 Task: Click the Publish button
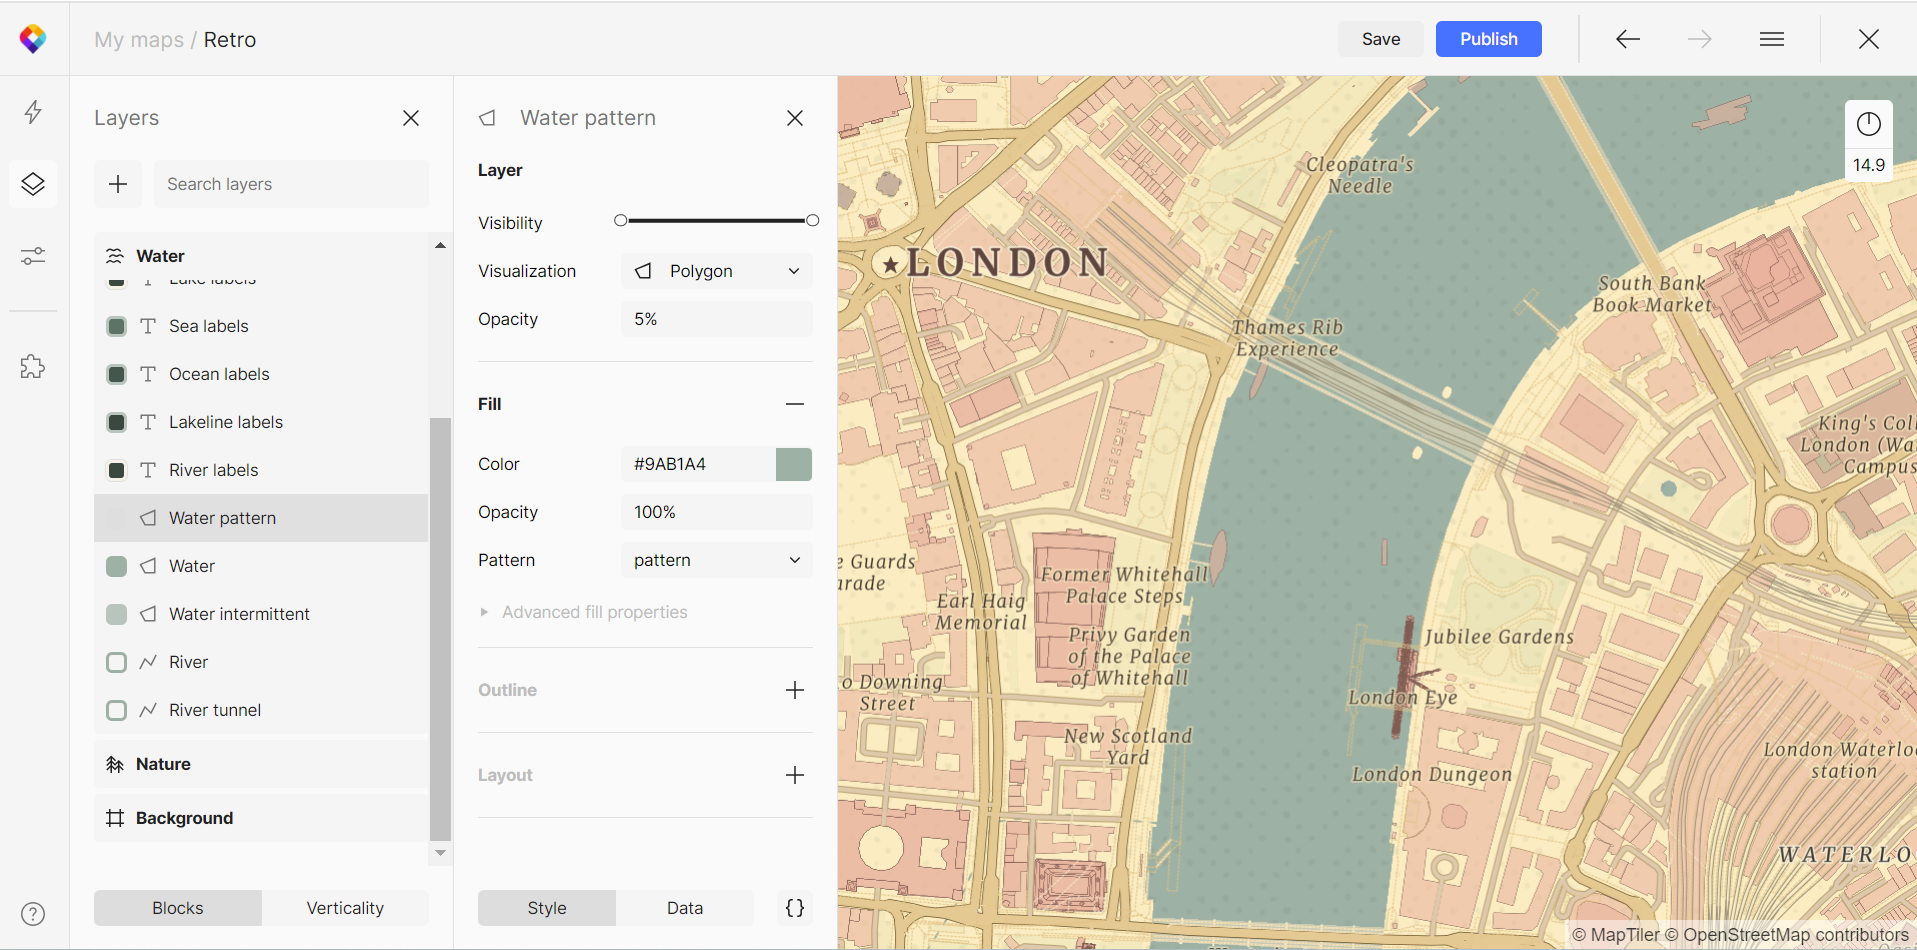pos(1488,39)
